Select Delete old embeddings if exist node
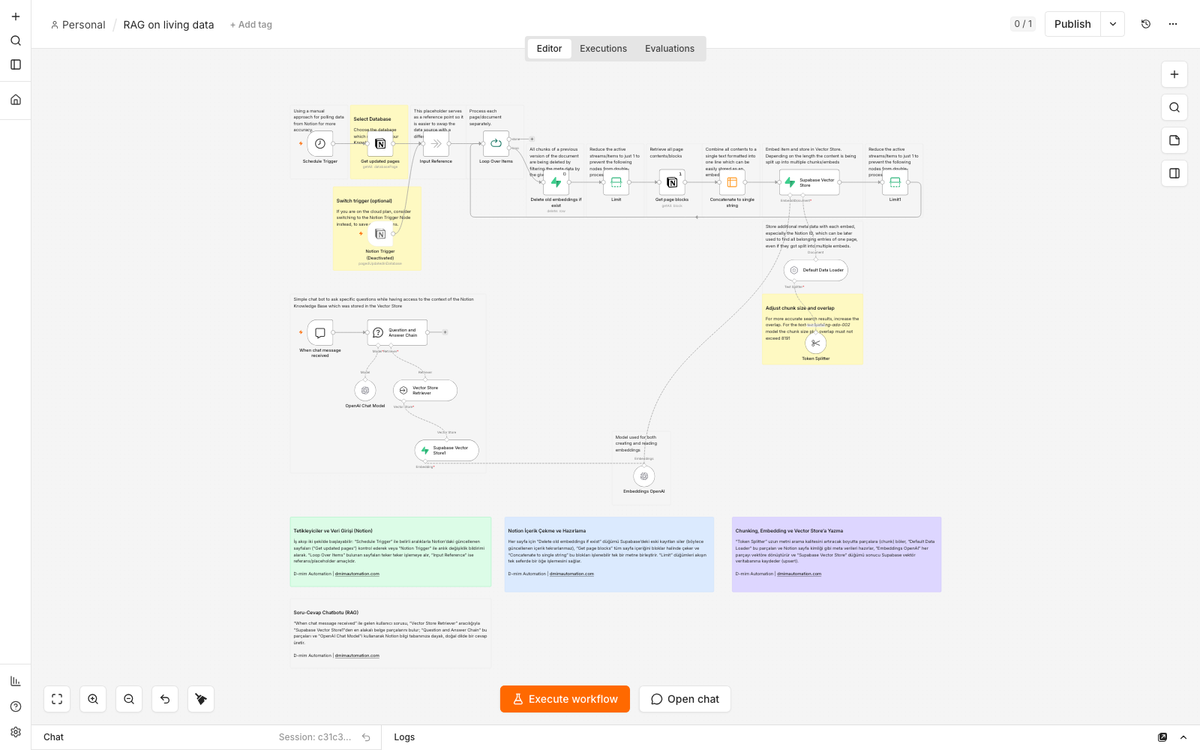1200x750 pixels. point(556,182)
